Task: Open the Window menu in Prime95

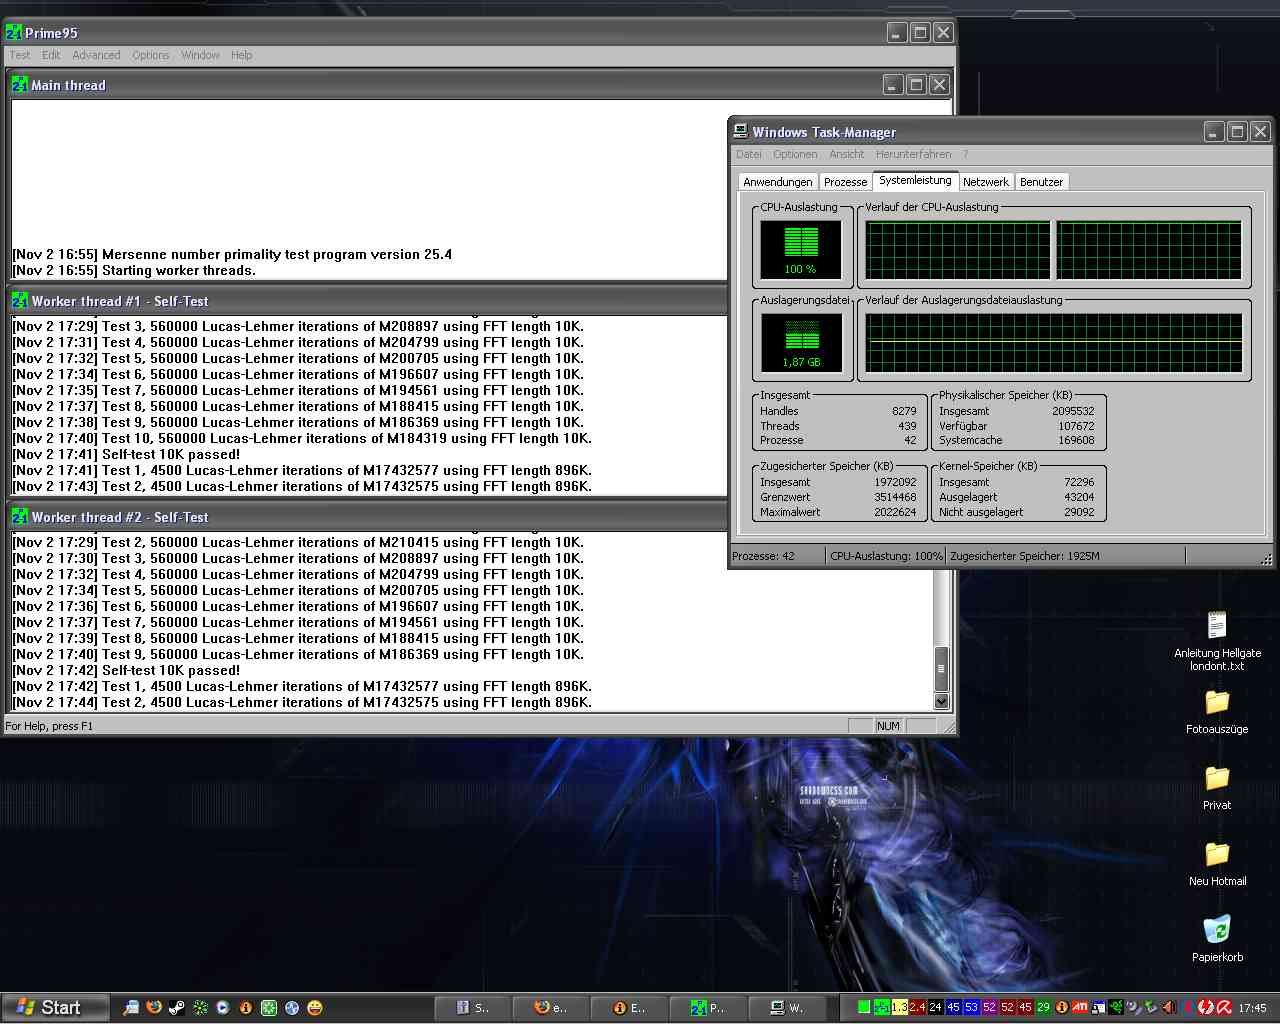Action: [x=200, y=55]
